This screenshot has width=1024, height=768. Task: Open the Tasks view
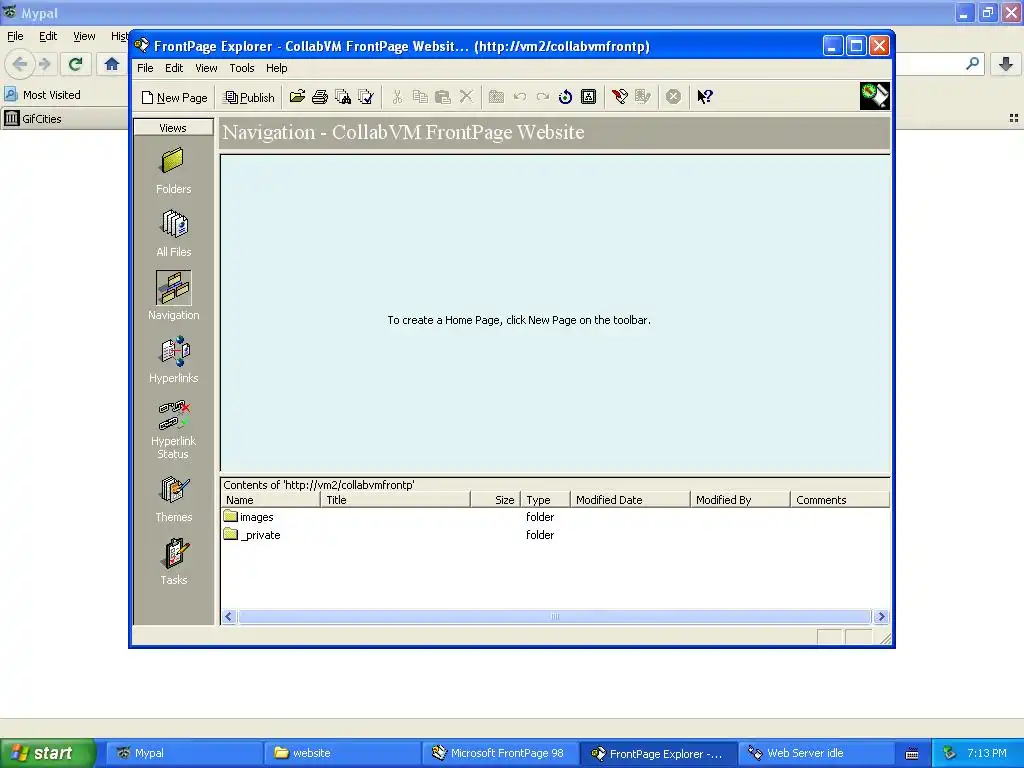173,562
